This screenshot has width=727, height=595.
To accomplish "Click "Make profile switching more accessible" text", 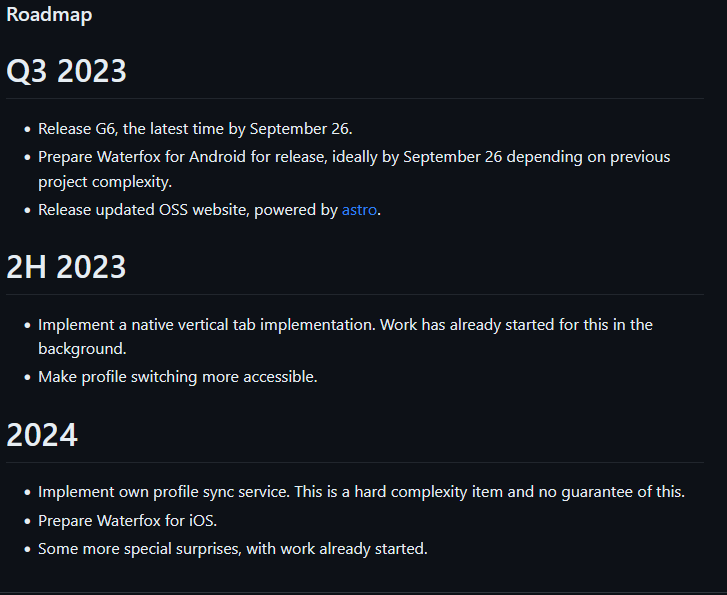I will pyautogui.click(x=177, y=377).
